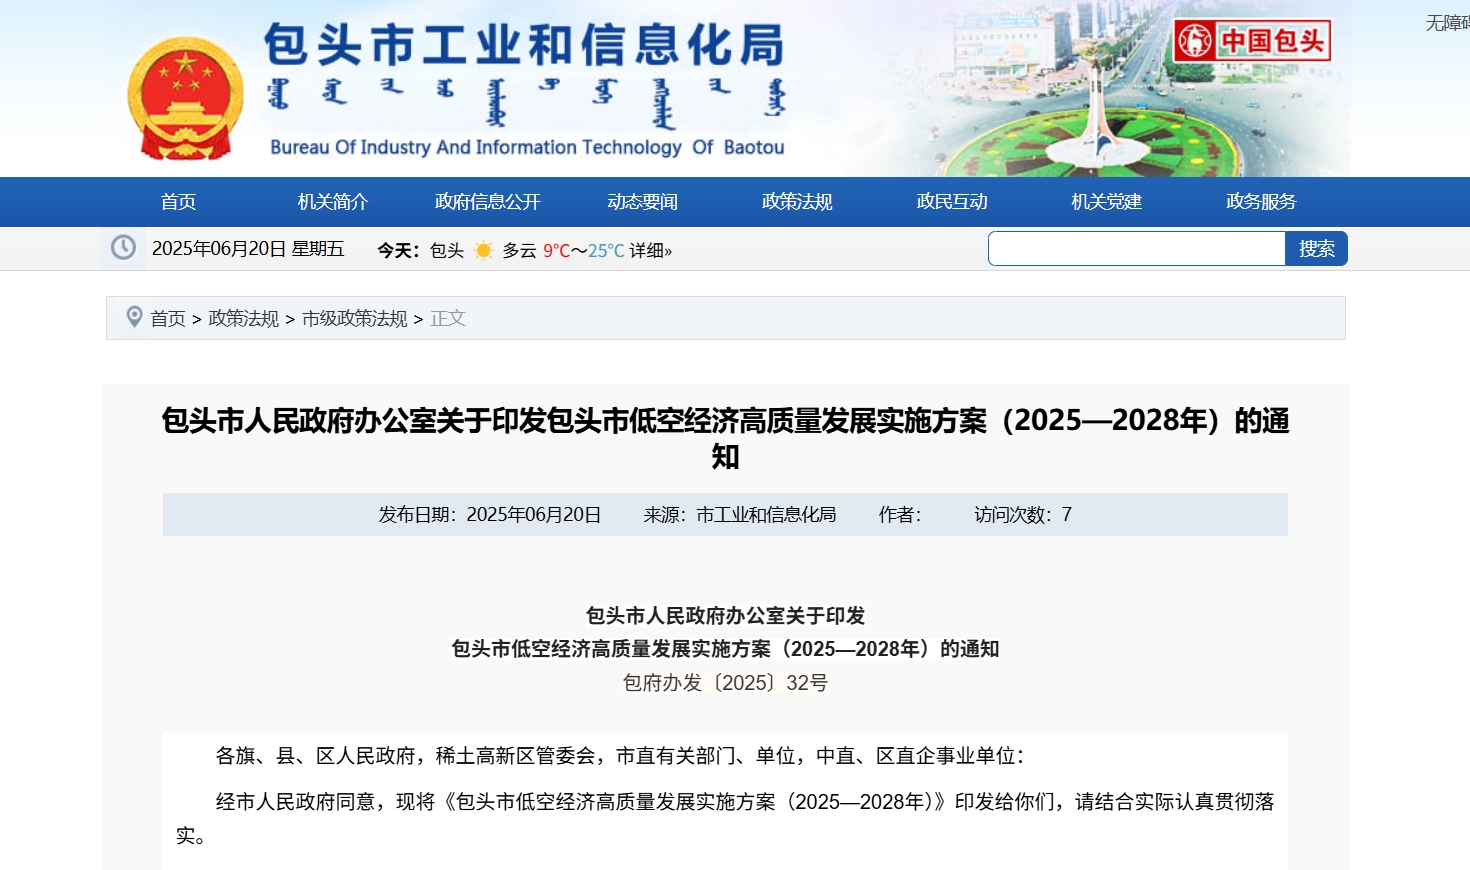Select 政府信息公开 in navigation bar

pos(487,202)
